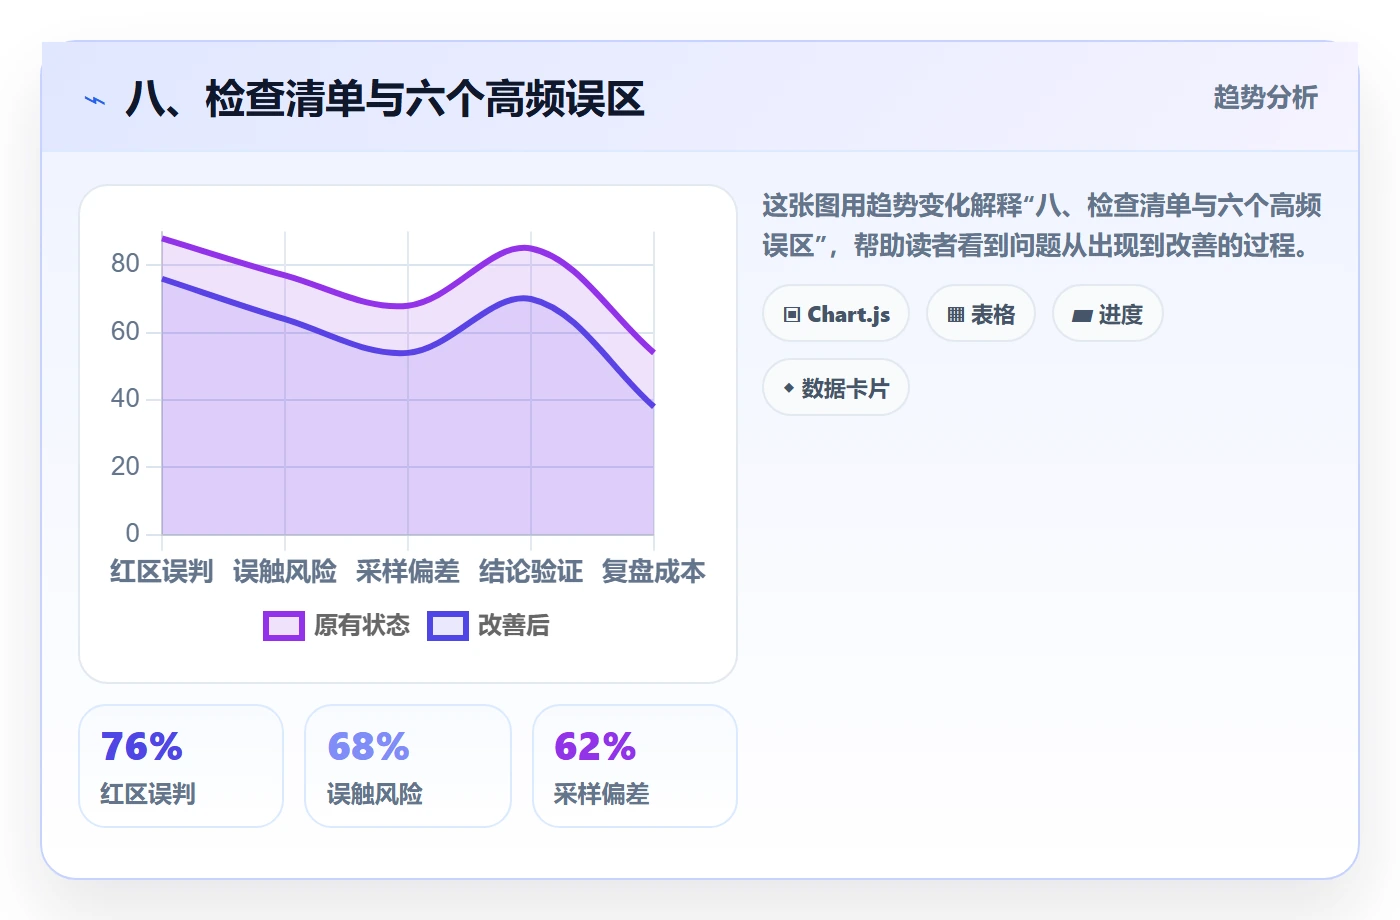Click the 这张图用趋势变化解释 description paragraph
The height and width of the screenshot is (920, 1400).
click(x=1042, y=225)
